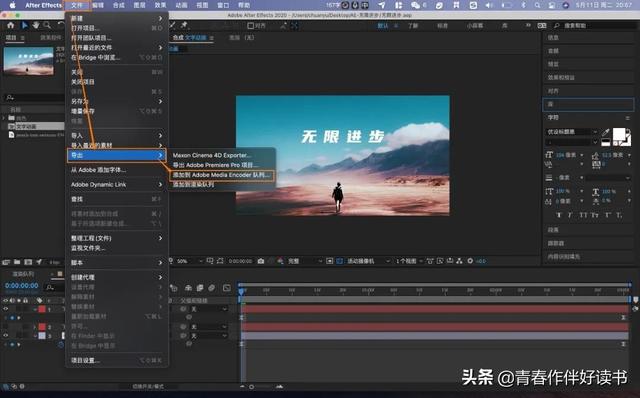Select the Selection arrow tool
Image resolution: width=640 pixels, height=398 pixels.
(x=24, y=25)
